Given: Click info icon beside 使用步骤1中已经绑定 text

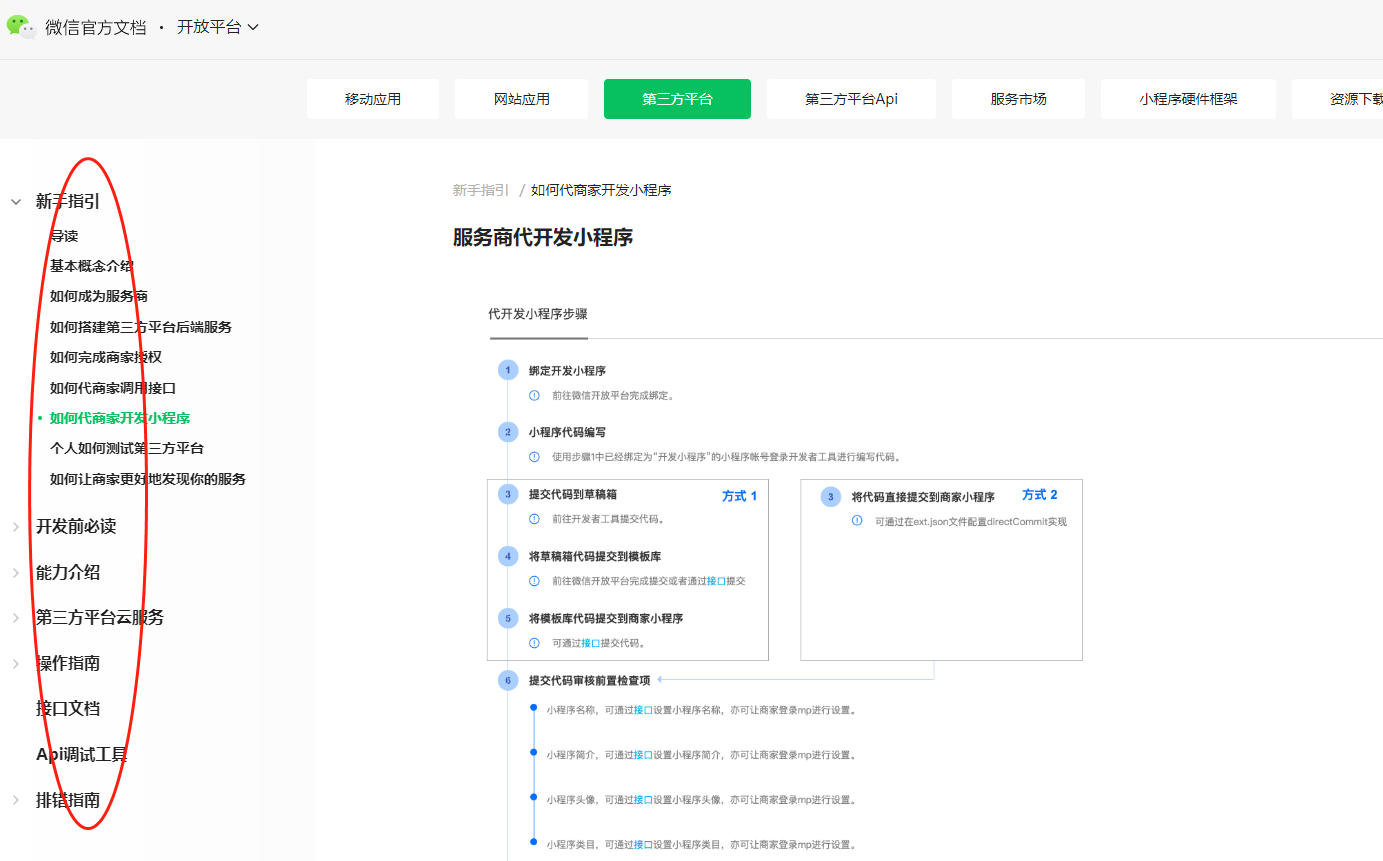Looking at the screenshot, I should (534, 457).
